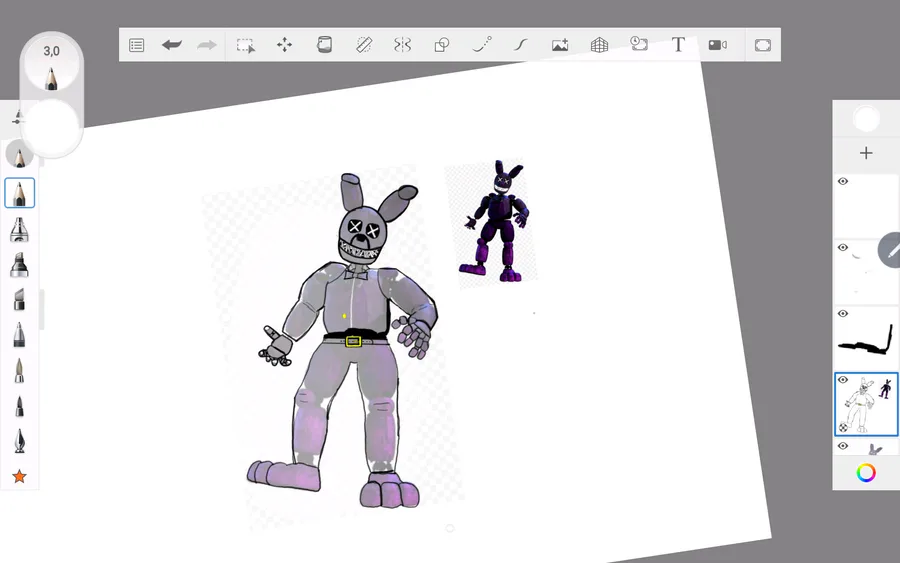Tap the round pencil edit button at right edge
Image resolution: width=900 pixels, height=563 pixels.
pyautogui.click(x=891, y=250)
